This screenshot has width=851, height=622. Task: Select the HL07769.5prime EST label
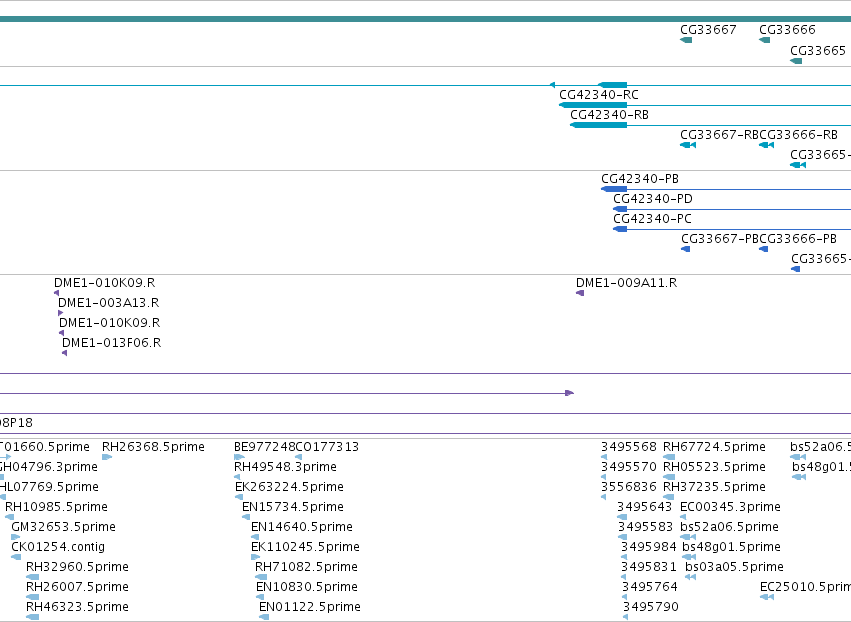click(49, 487)
